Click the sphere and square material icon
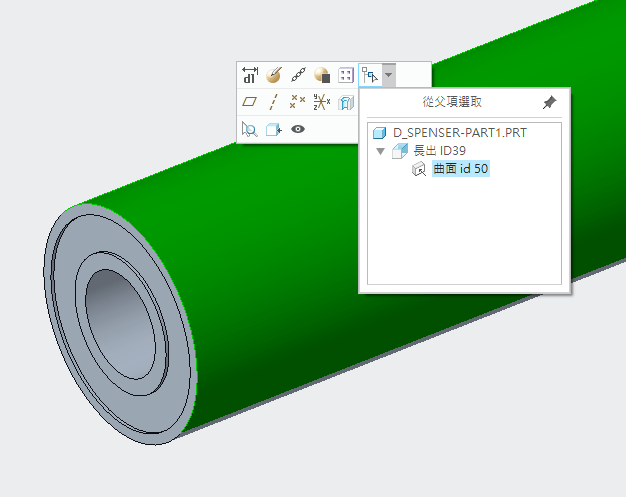The image size is (626, 497). tap(322, 75)
